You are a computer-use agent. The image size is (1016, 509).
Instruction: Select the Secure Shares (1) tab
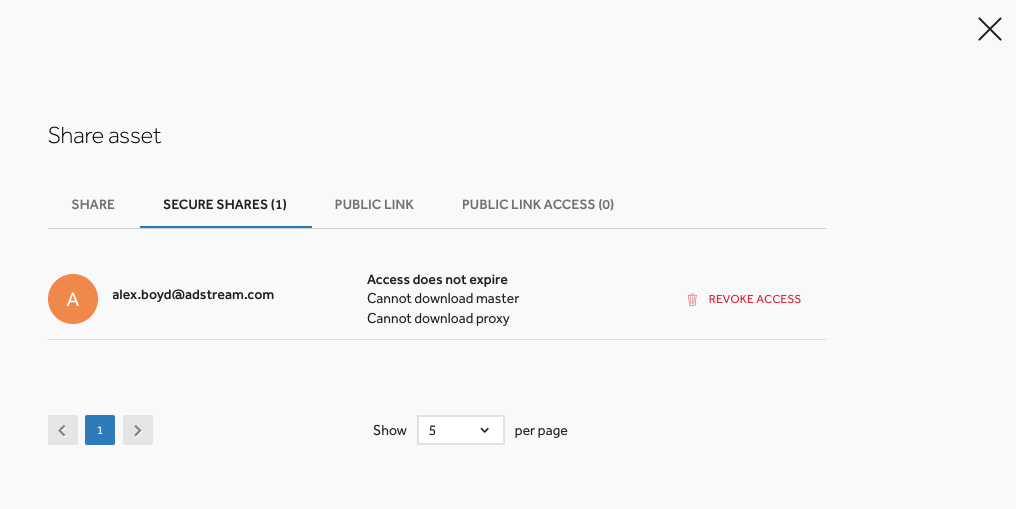225,205
